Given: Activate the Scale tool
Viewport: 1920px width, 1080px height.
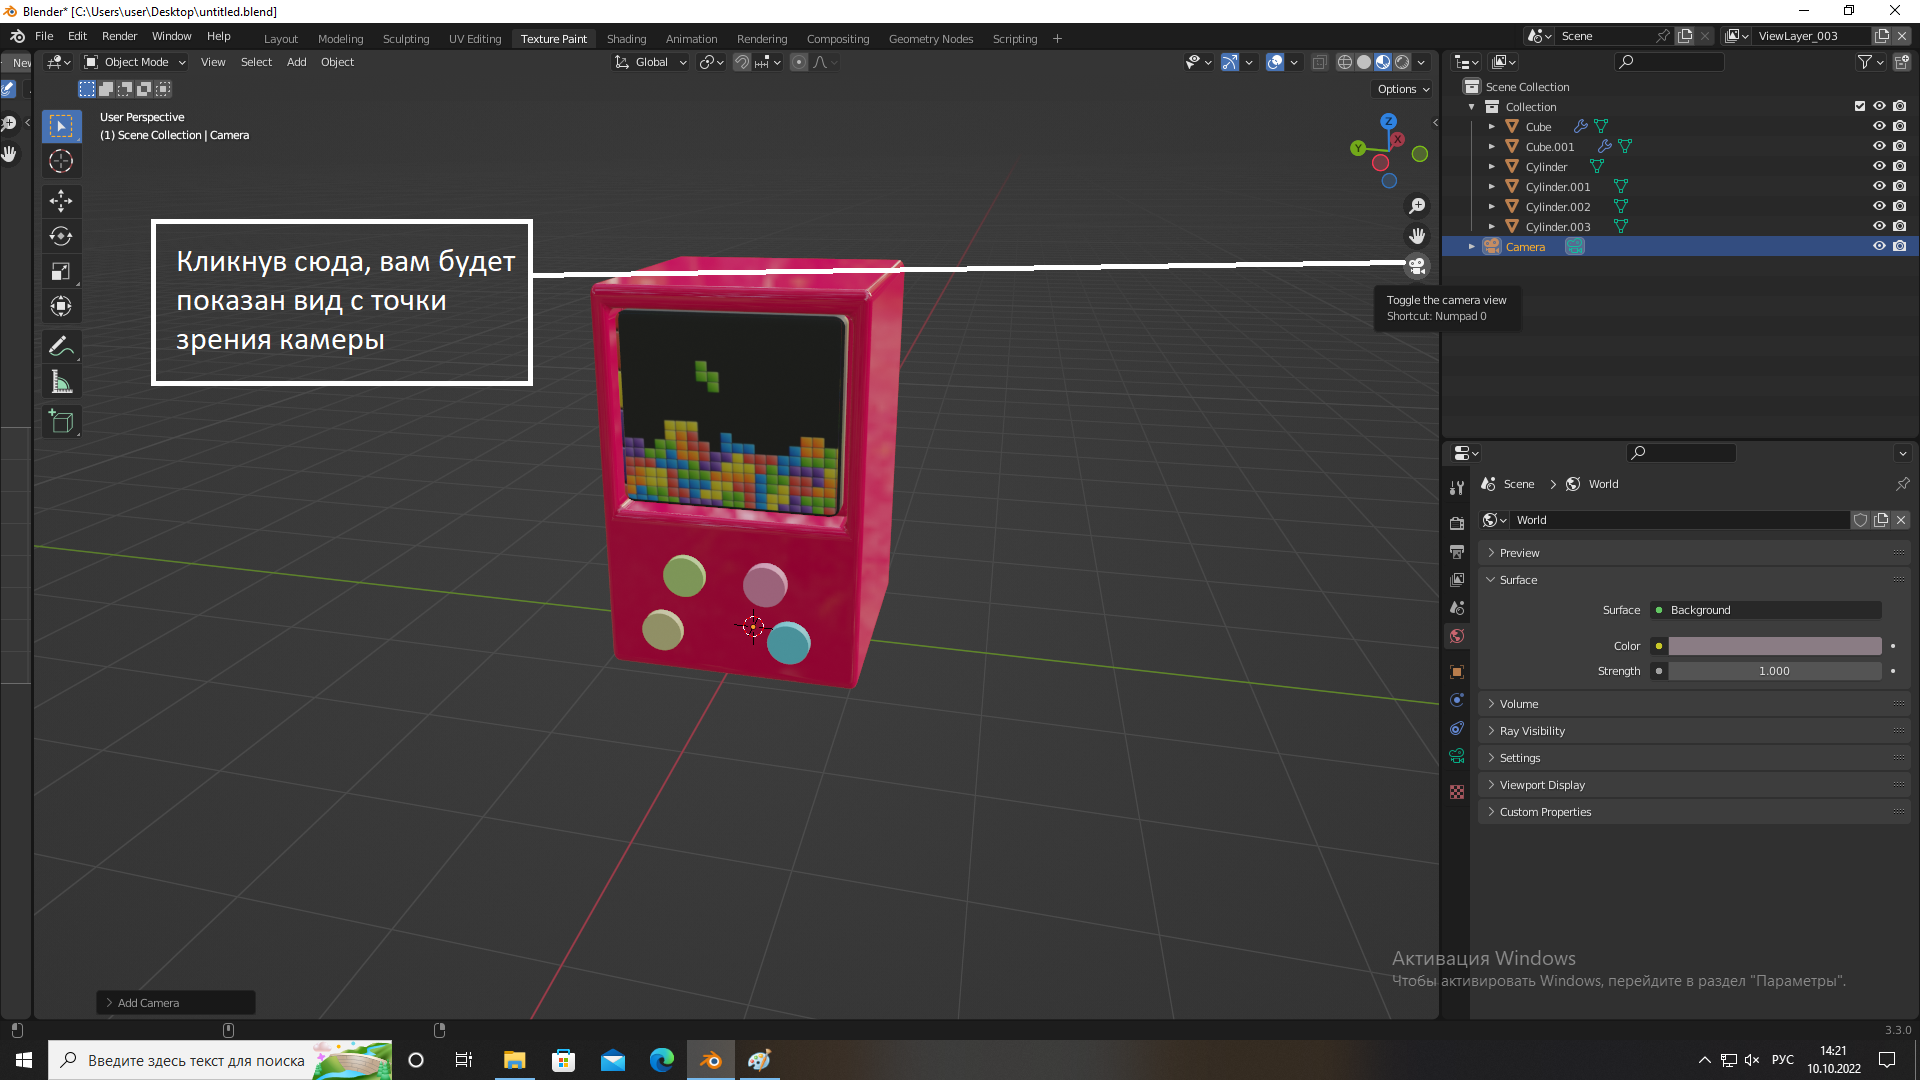Looking at the screenshot, I should [x=61, y=271].
